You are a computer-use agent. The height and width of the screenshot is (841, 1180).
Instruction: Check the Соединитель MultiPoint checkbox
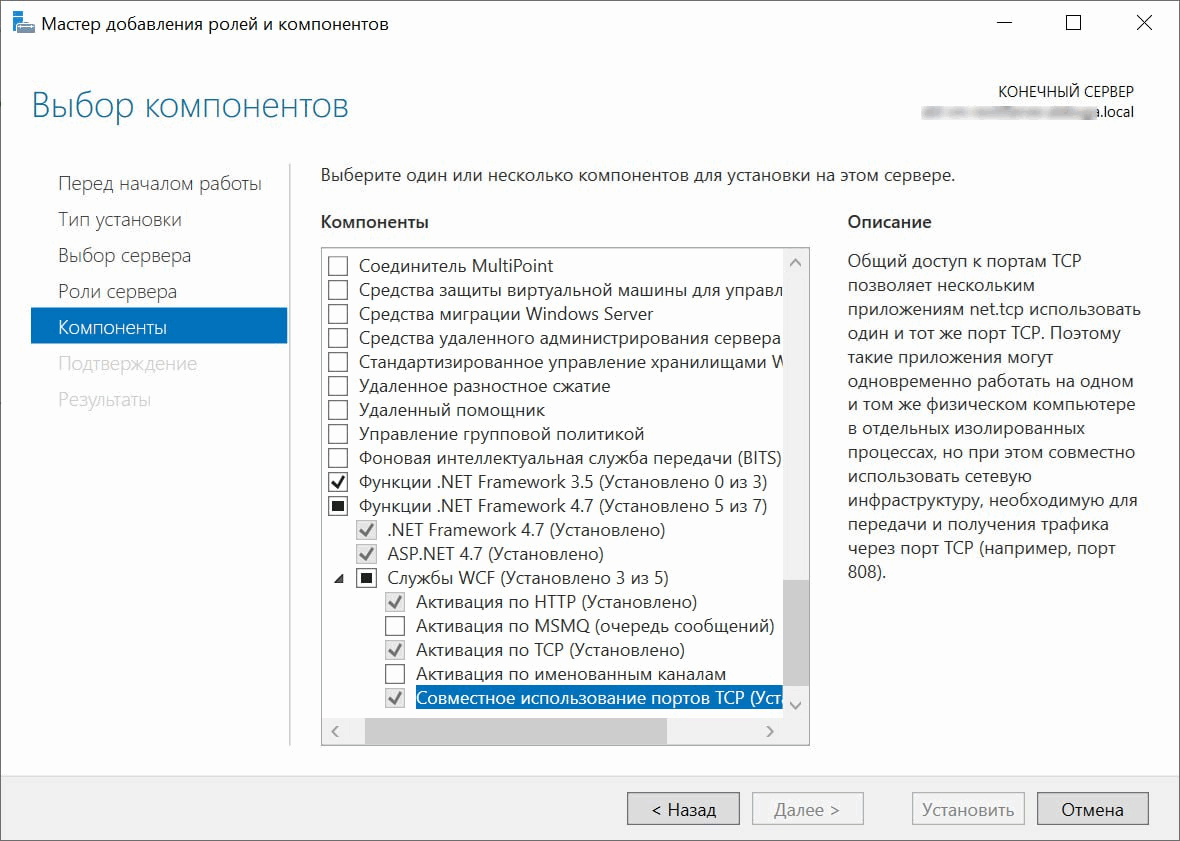pyautogui.click(x=339, y=266)
